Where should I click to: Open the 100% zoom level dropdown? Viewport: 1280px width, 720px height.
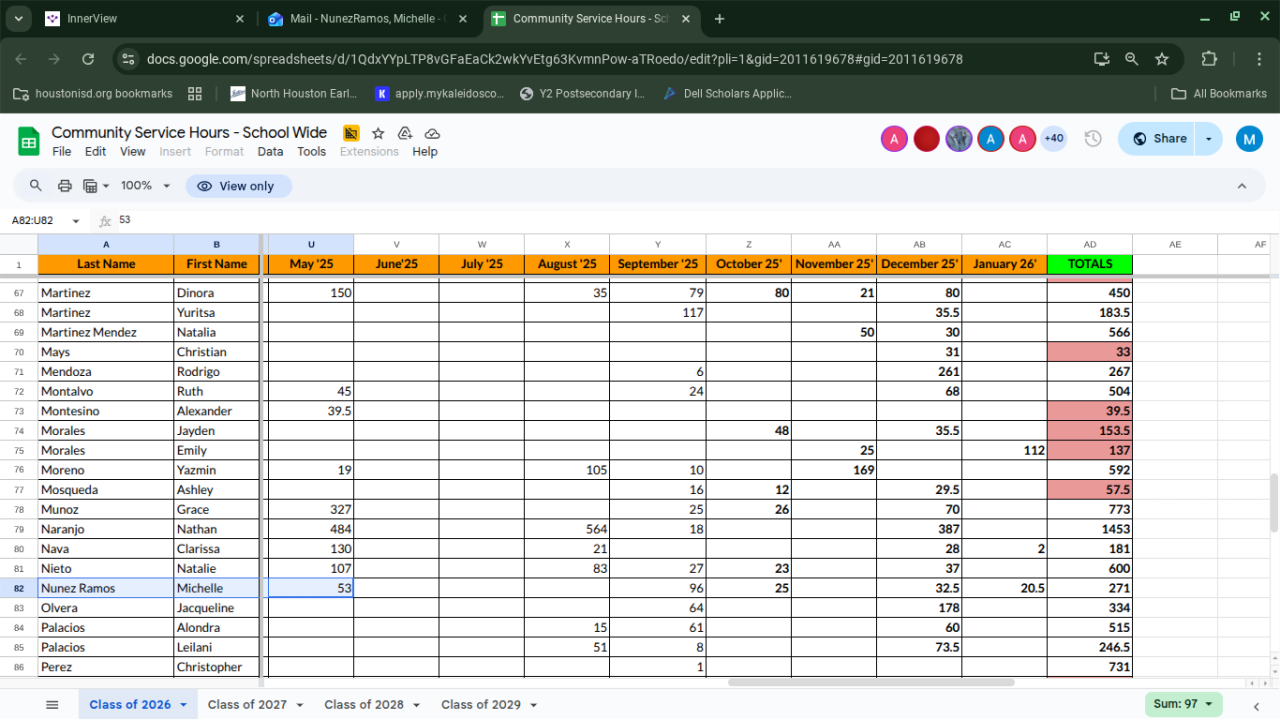(x=146, y=186)
